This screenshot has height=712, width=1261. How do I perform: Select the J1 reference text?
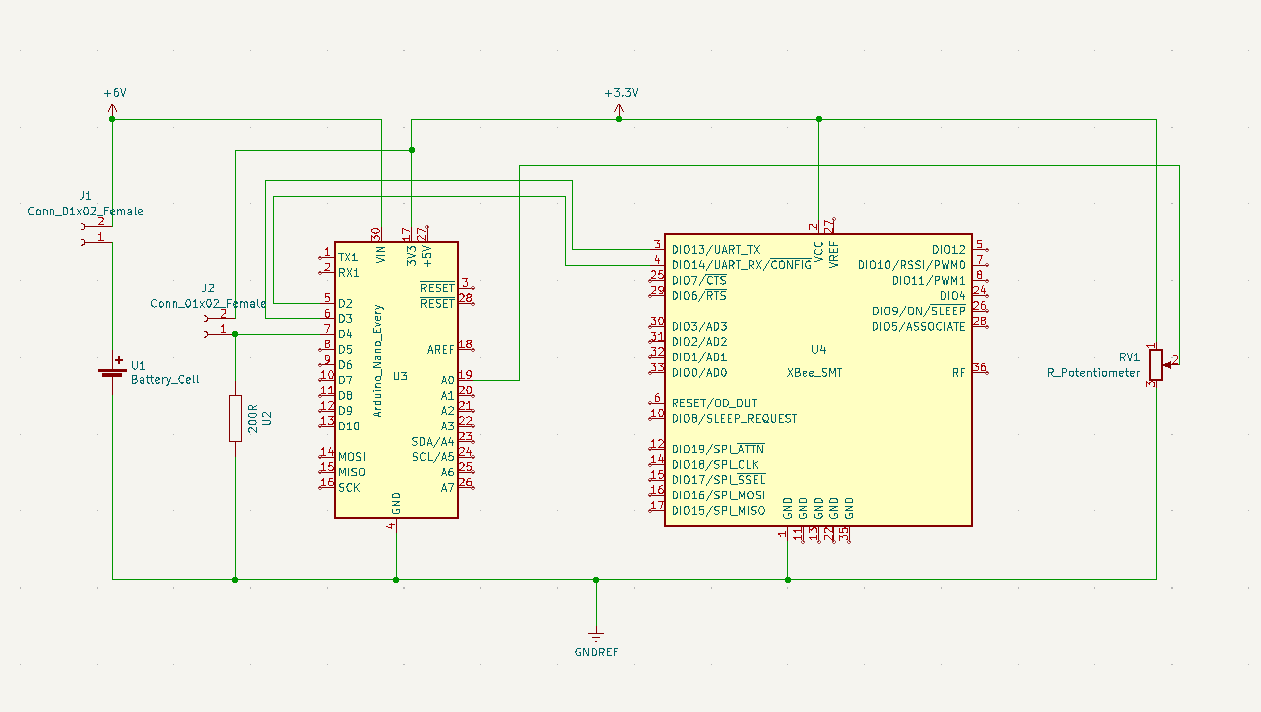[86, 195]
